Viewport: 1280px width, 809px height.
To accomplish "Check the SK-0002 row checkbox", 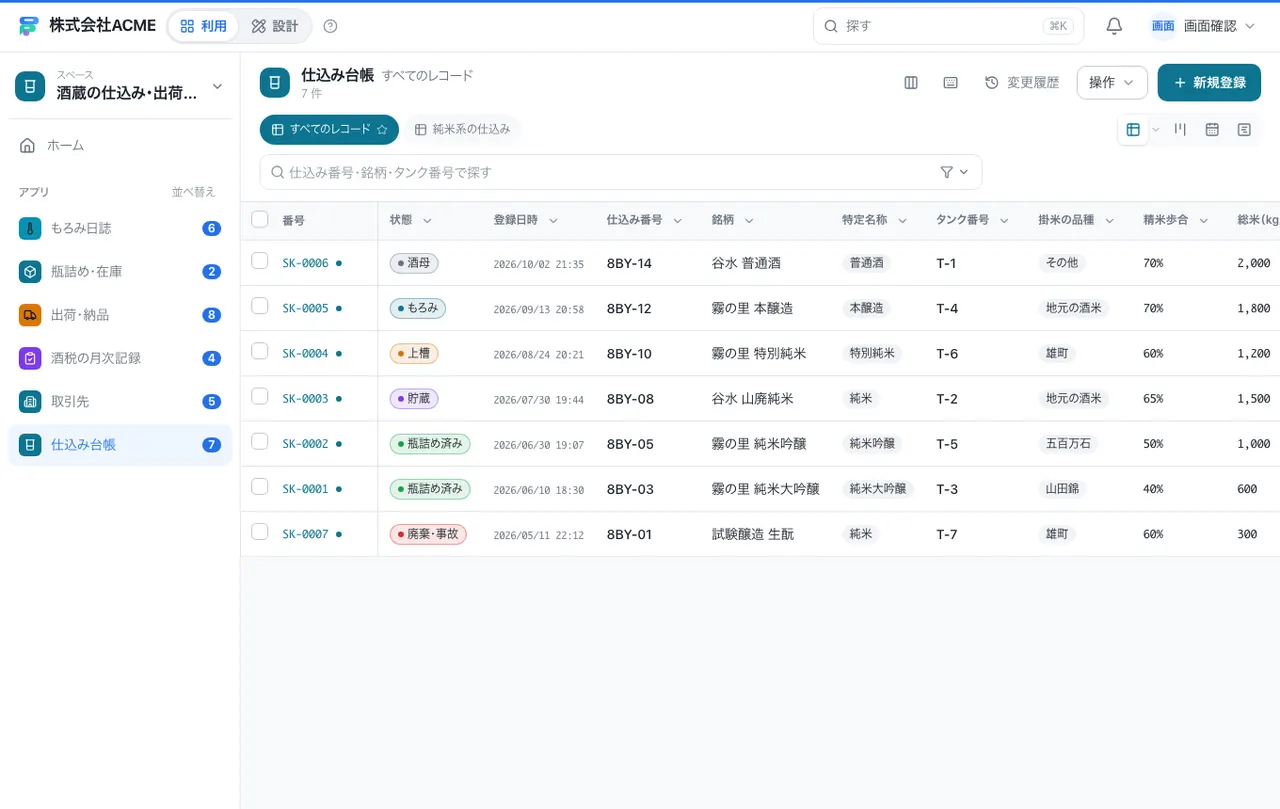I will [x=260, y=441].
